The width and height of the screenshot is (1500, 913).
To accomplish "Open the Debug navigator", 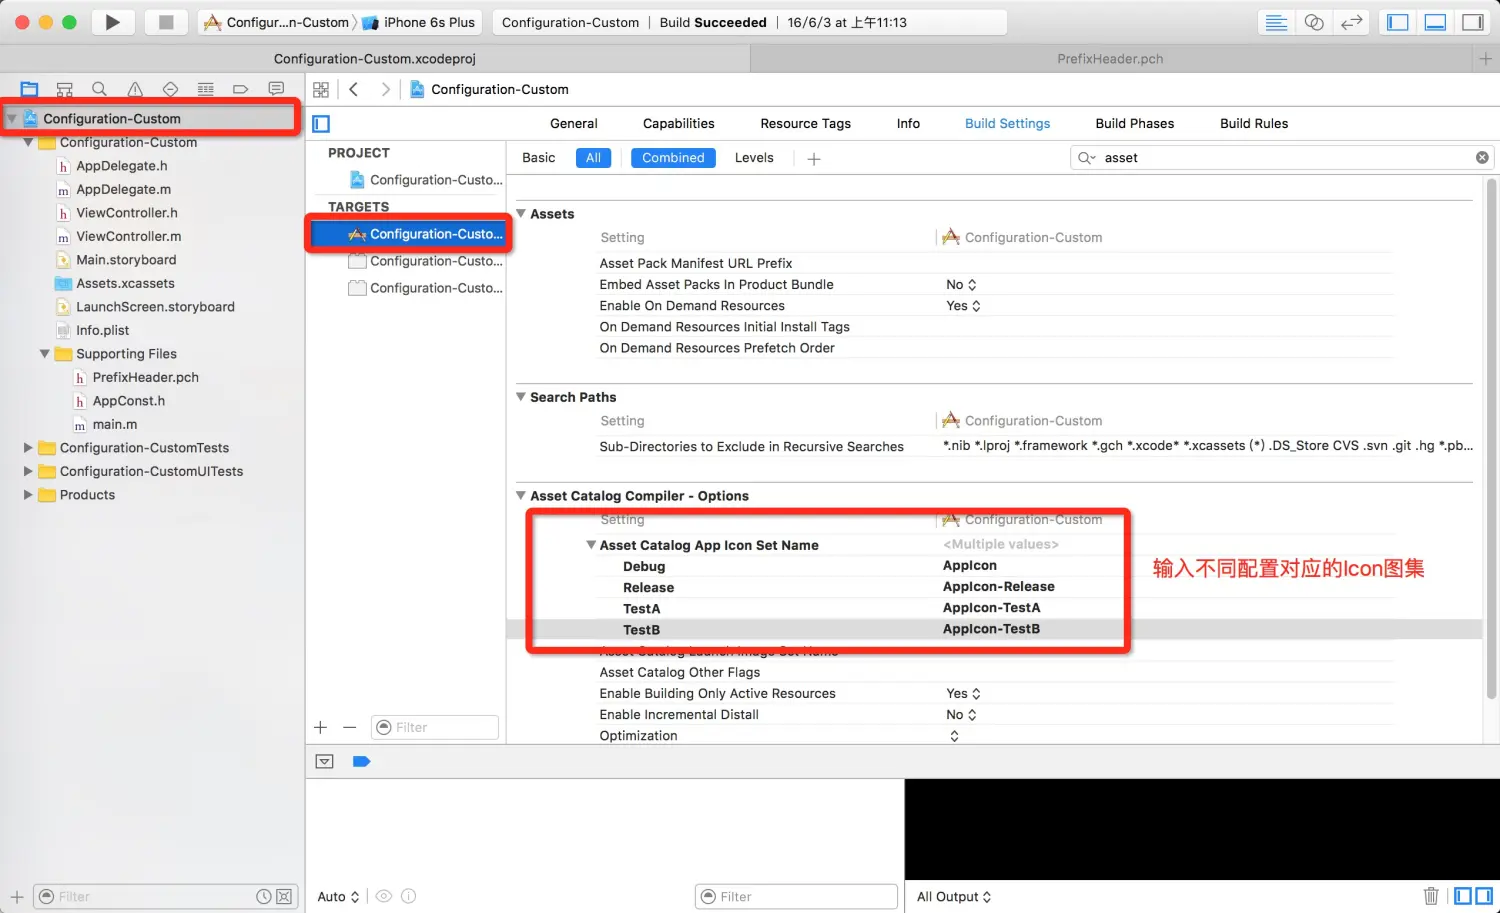I will (205, 89).
